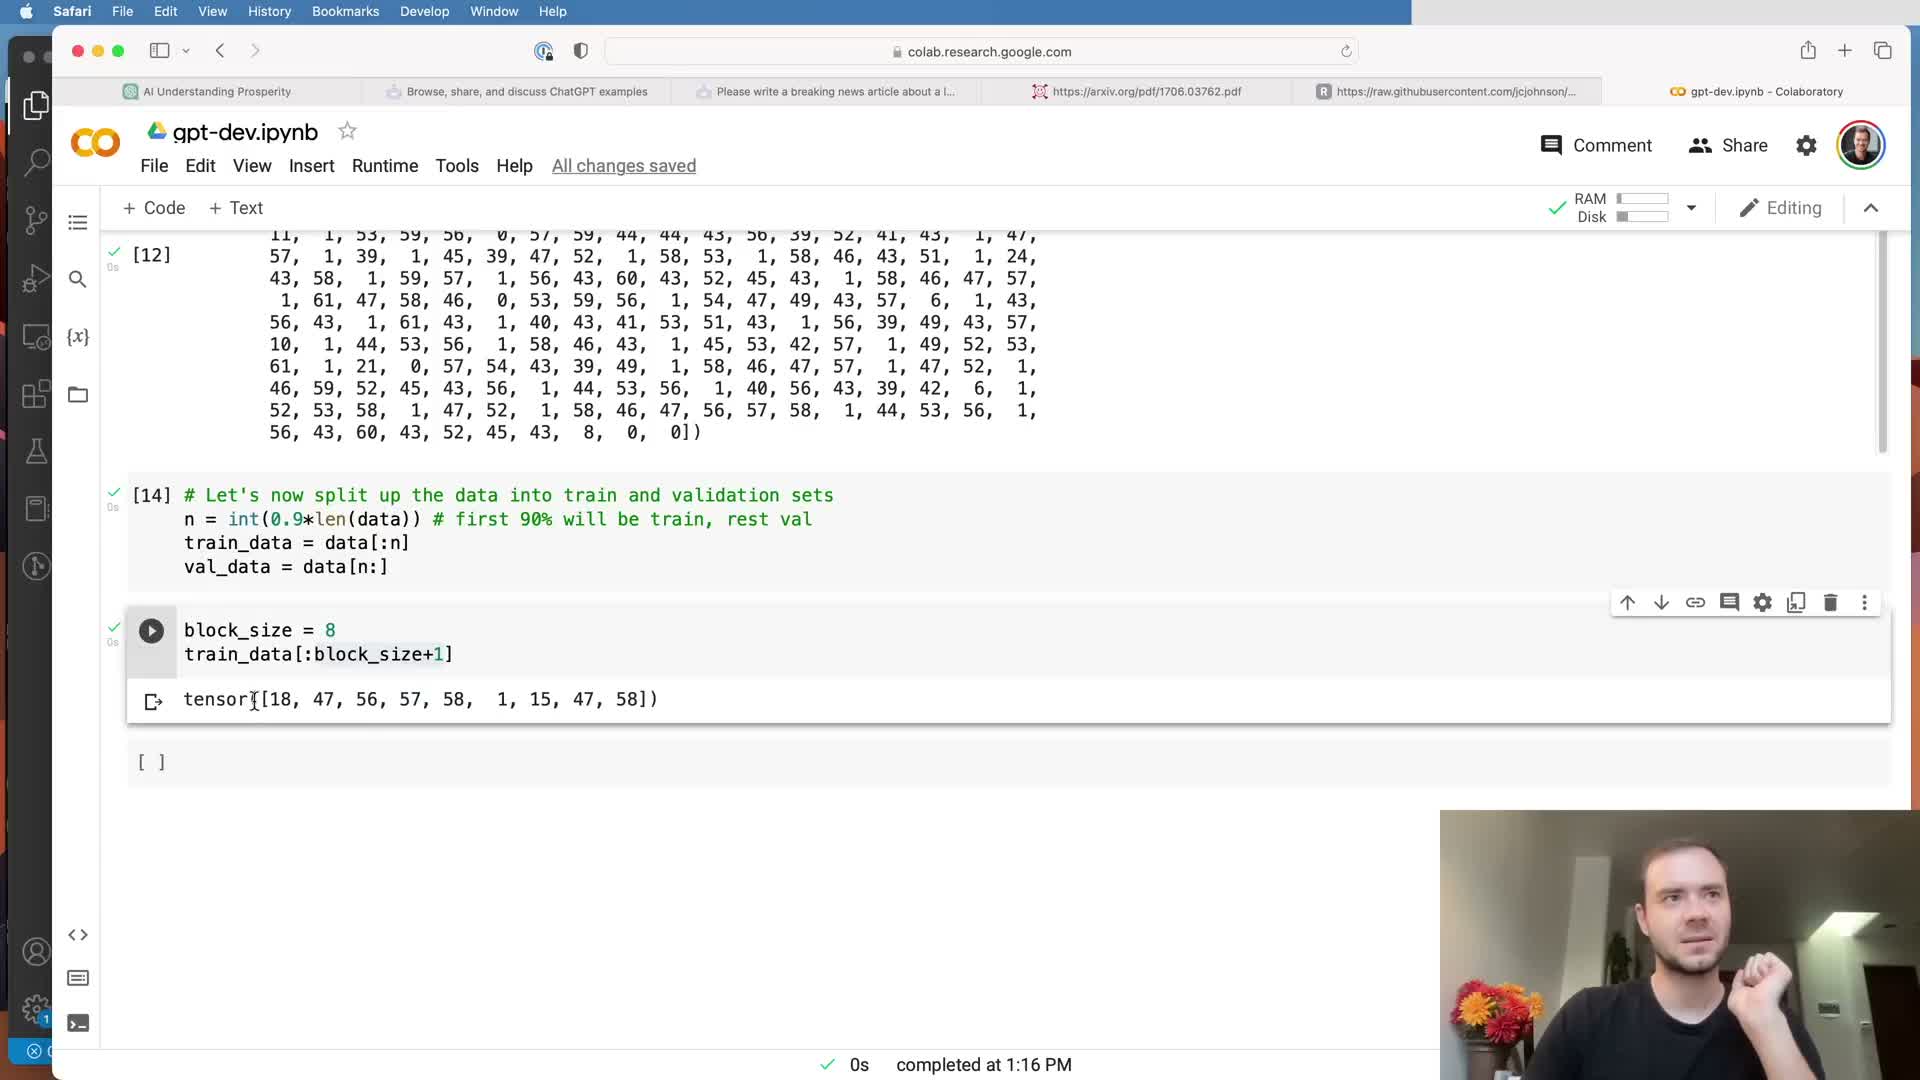Move cell up with arrow icon

1627,602
